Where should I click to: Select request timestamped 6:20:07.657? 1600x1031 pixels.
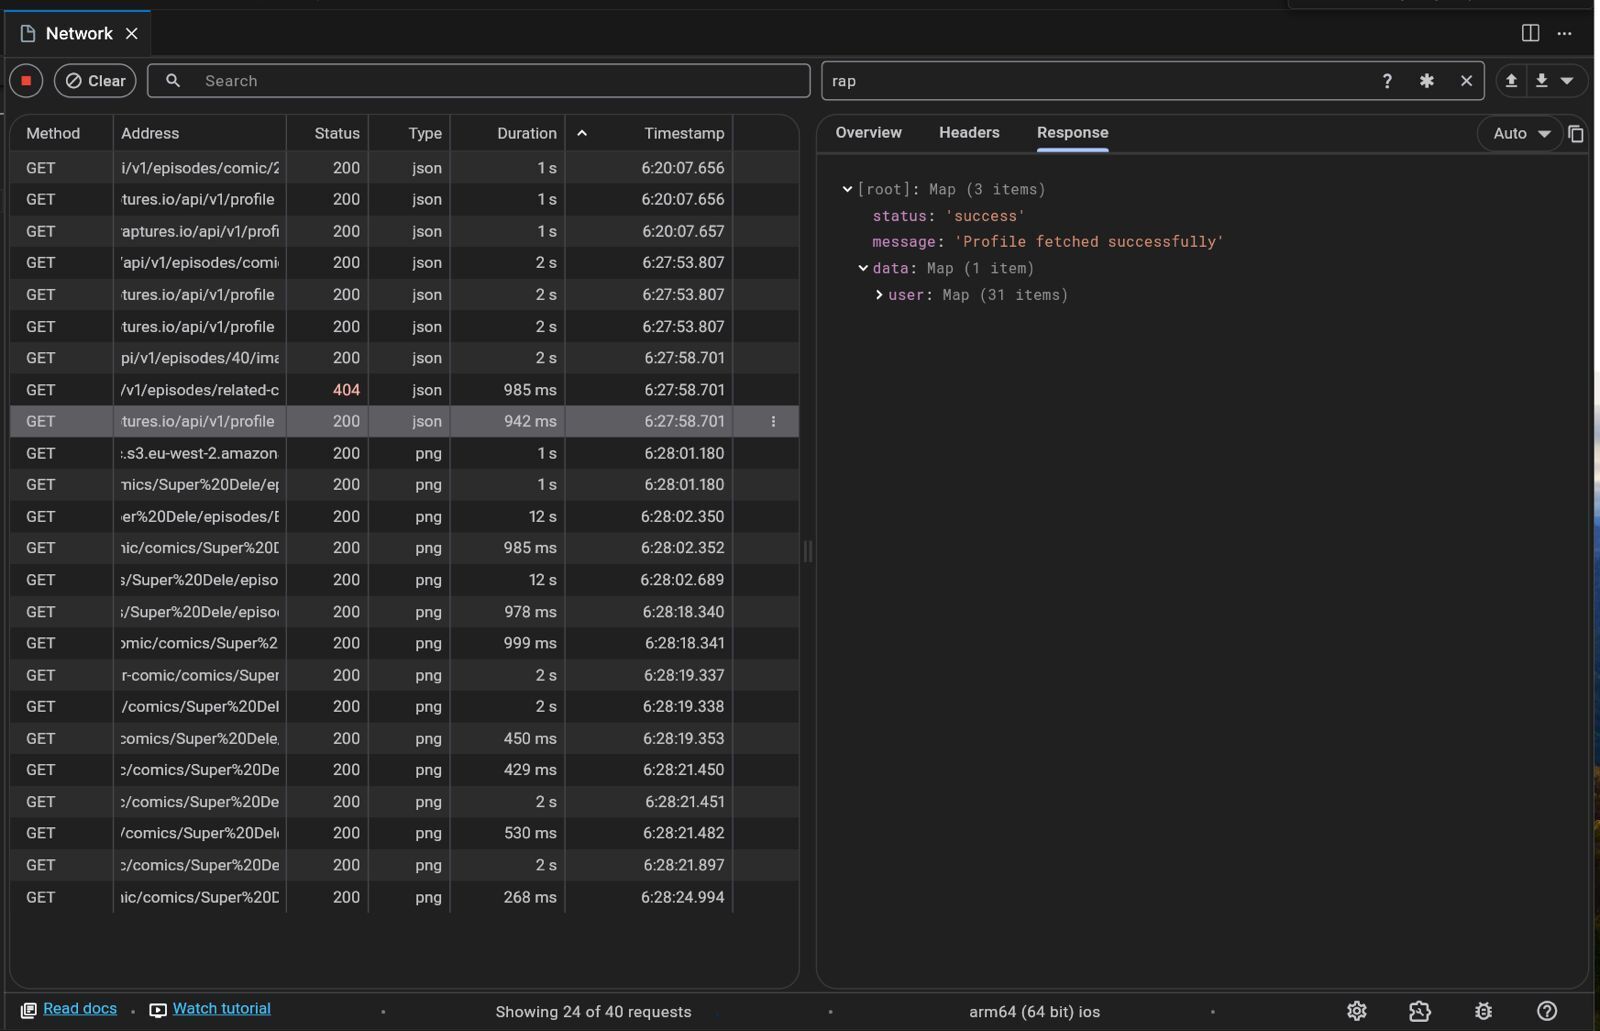[404, 231]
